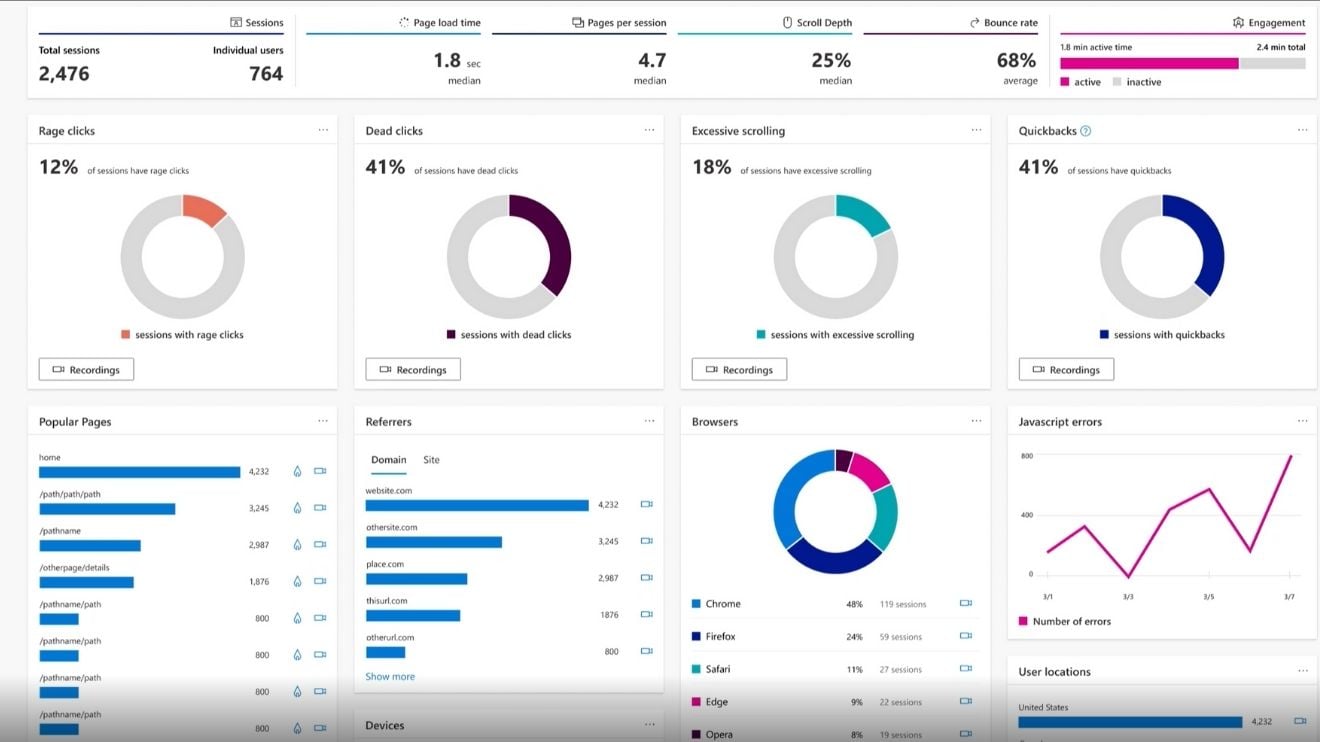Open Recordings for Quickbacks
Screen dimensions: 1320x742
1066,370
